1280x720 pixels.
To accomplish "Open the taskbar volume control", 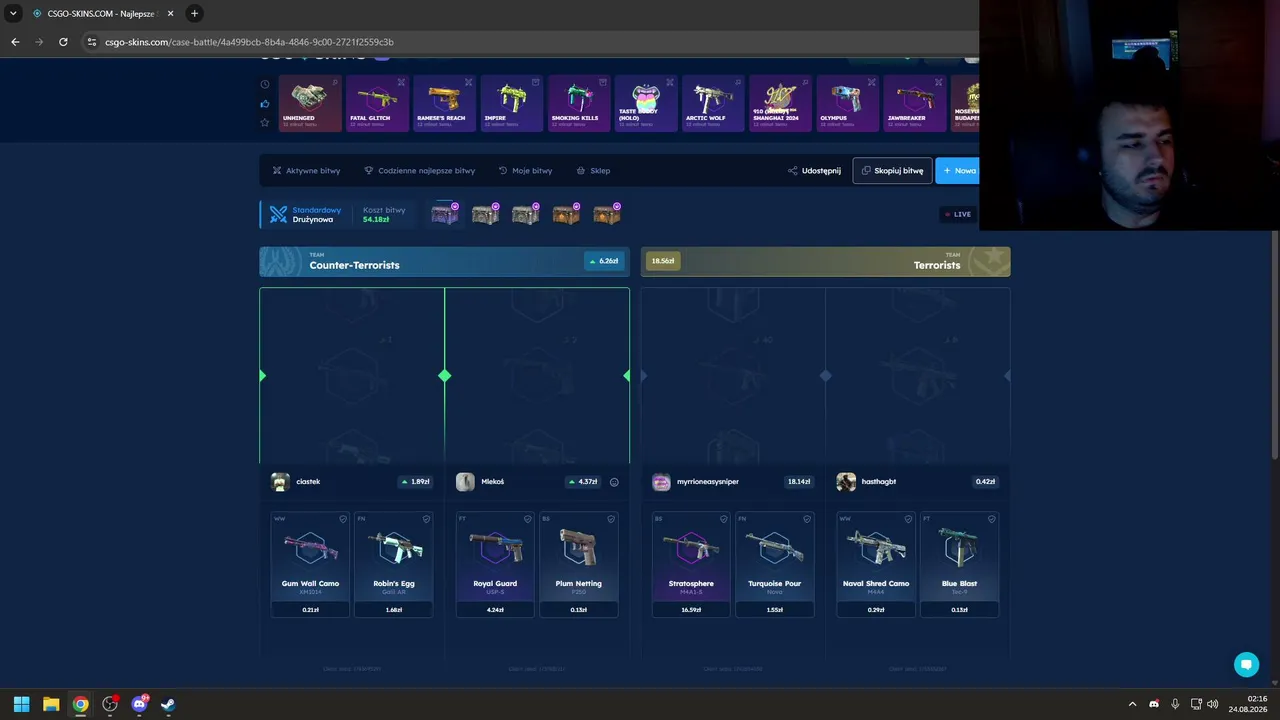I will click(1213, 704).
